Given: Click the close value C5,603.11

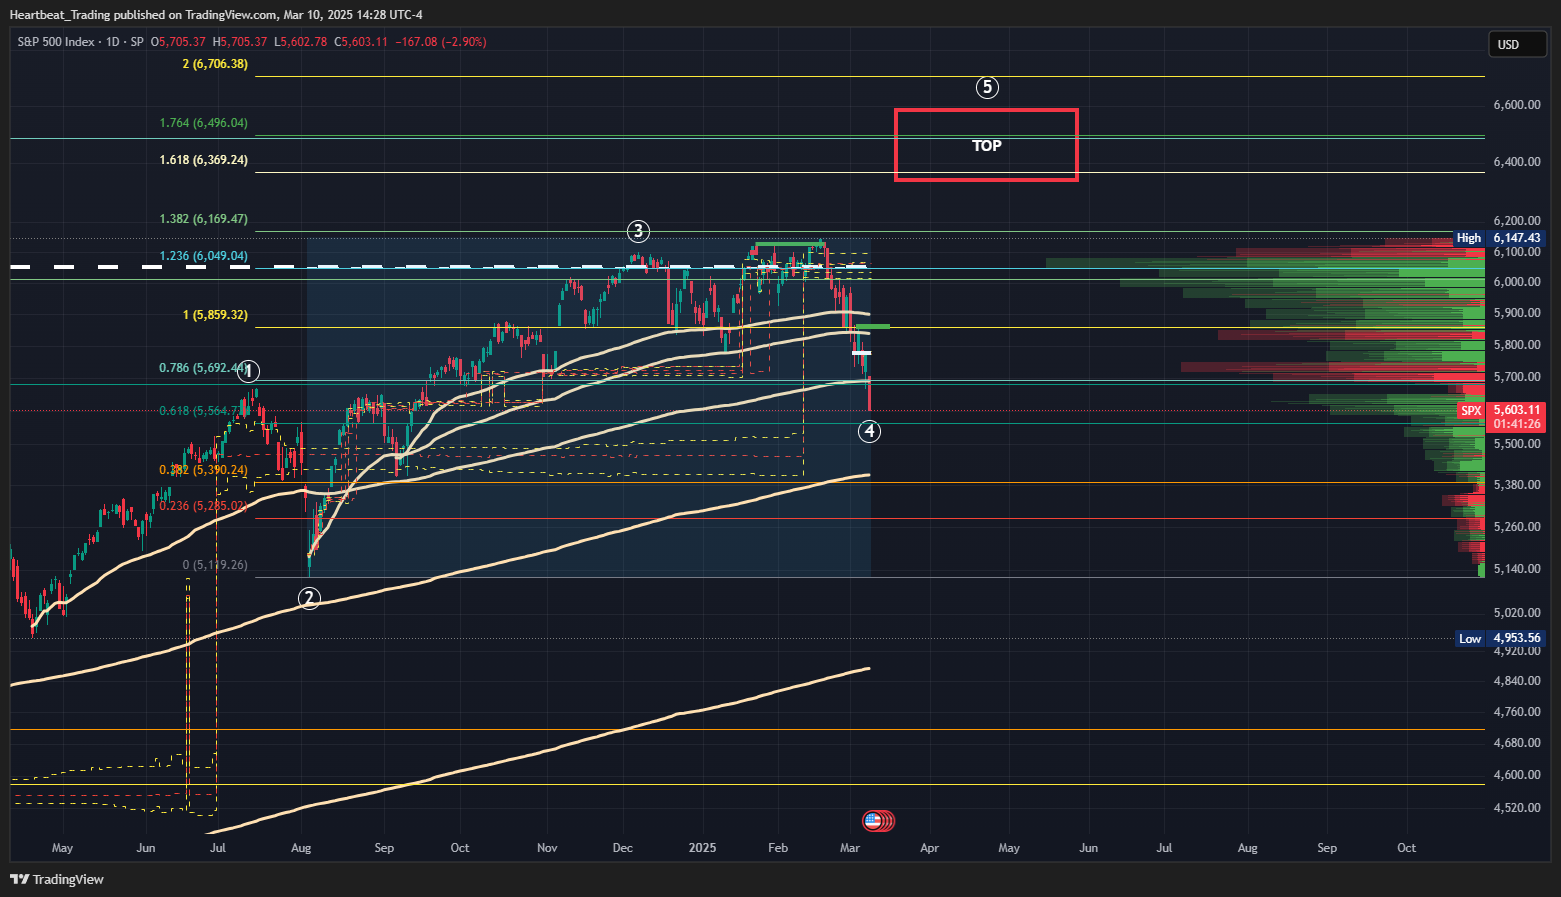Looking at the screenshot, I should click(x=361, y=42).
